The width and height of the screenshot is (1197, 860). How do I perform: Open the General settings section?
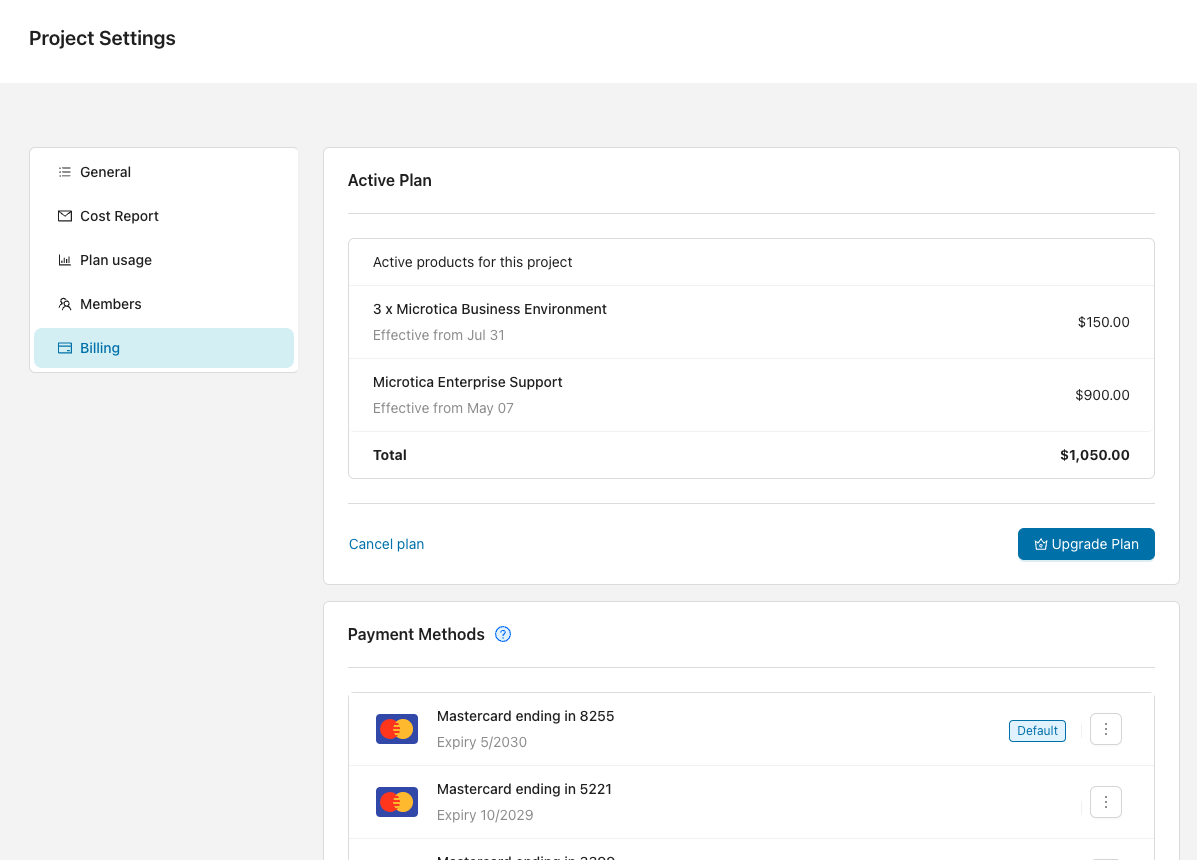tap(163, 172)
